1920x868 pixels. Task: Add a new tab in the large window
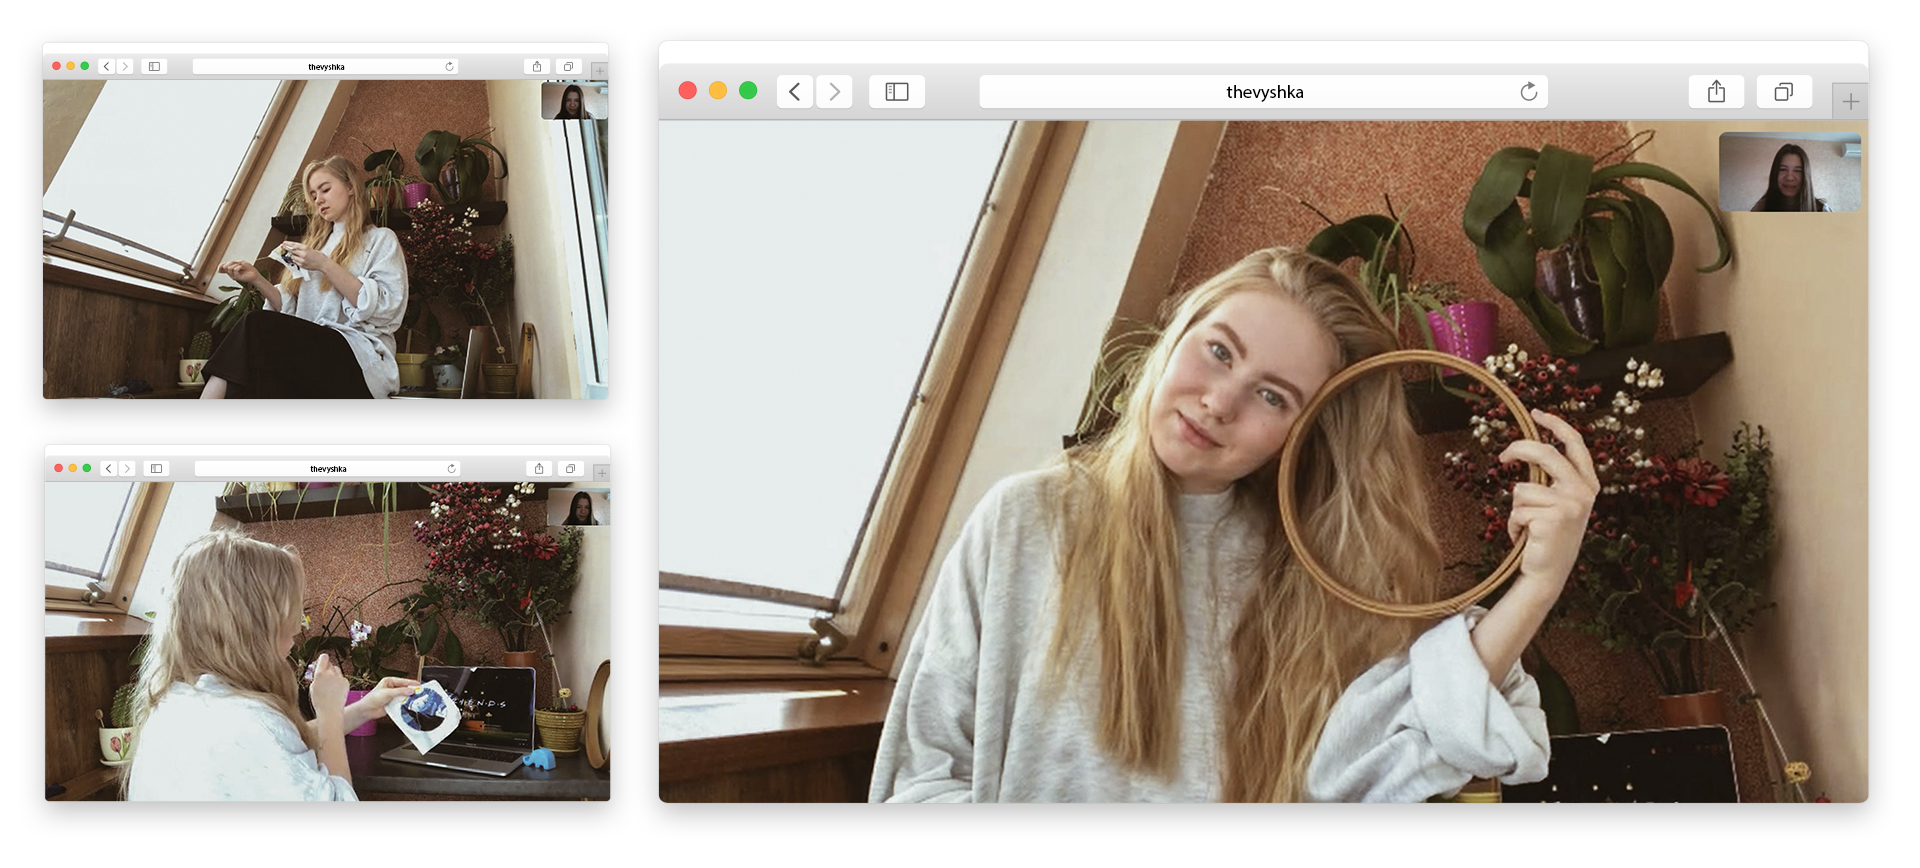pos(1850,102)
